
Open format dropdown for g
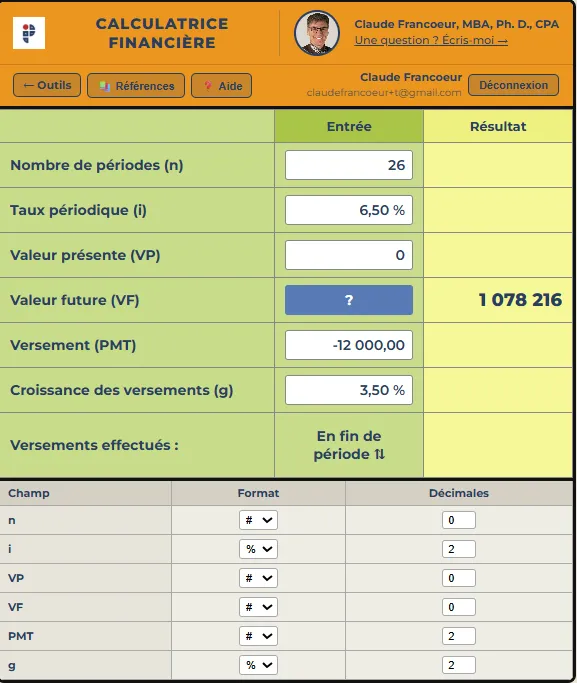coord(258,665)
